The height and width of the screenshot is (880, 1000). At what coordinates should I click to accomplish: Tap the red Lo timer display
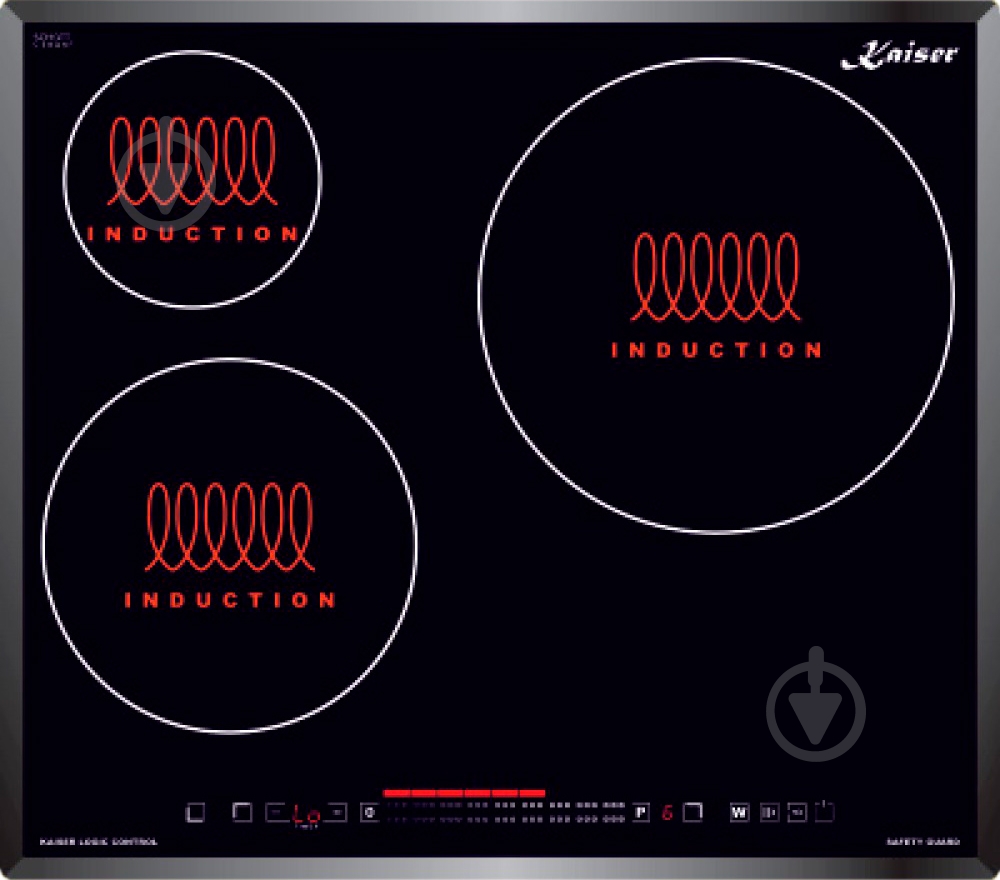click(307, 814)
